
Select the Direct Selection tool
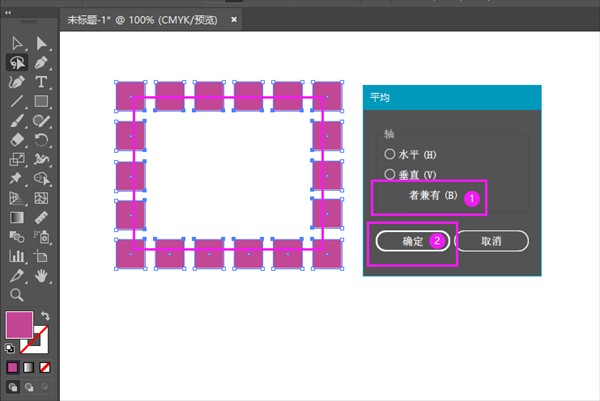pos(42,42)
